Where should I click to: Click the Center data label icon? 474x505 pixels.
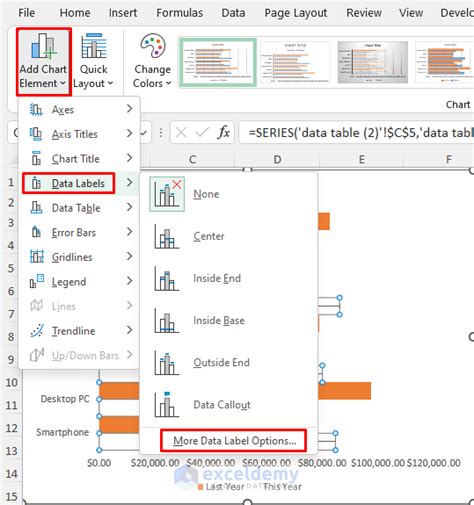[x=166, y=236]
